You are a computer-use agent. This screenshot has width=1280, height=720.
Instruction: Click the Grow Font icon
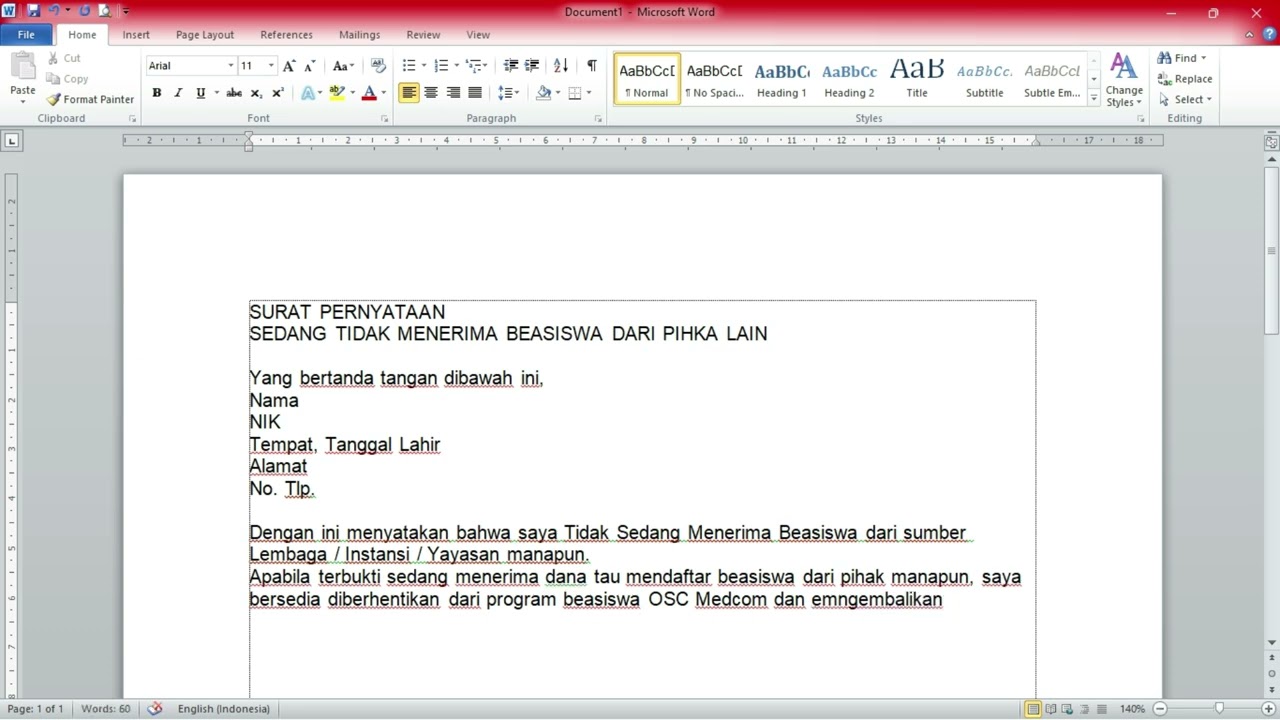pos(288,66)
